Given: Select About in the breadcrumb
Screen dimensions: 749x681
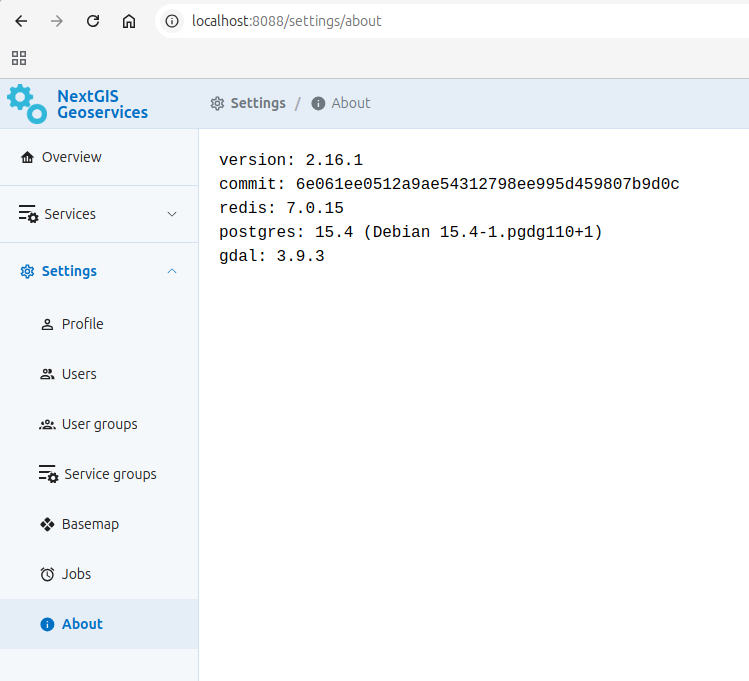Looking at the screenshot, I should (350, 103).
